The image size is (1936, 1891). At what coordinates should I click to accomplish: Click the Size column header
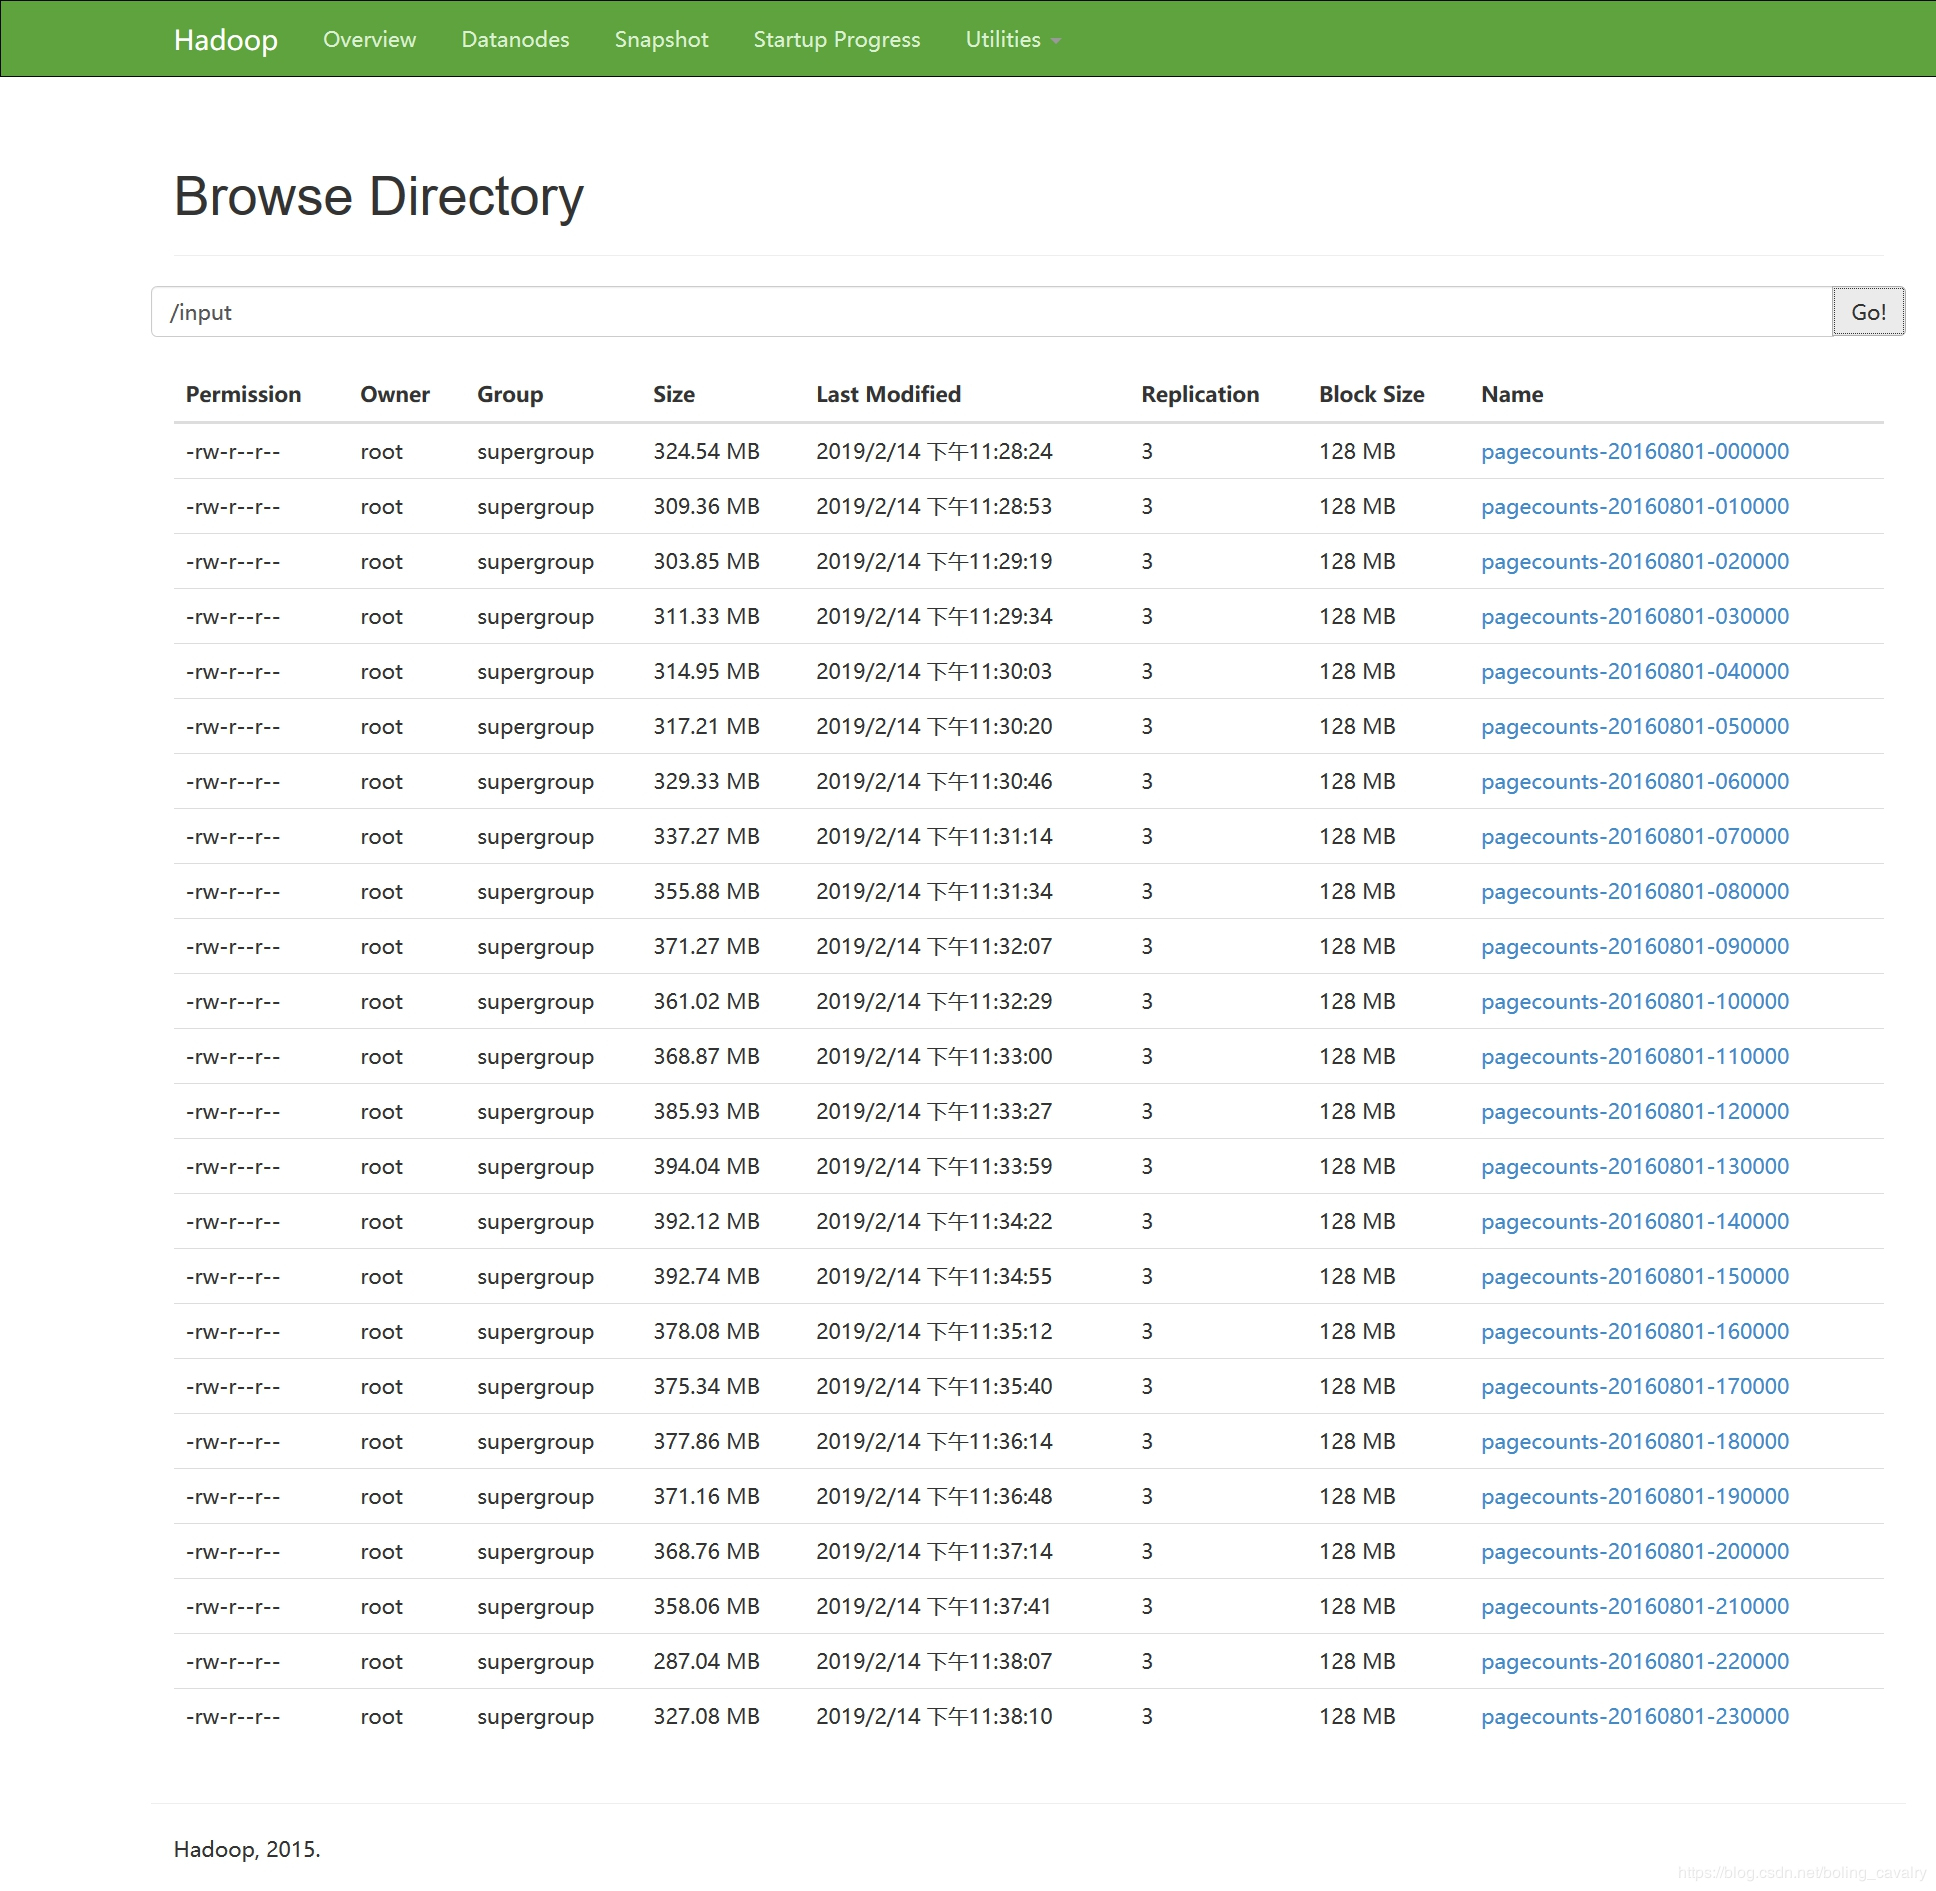[x=673, y=394]
